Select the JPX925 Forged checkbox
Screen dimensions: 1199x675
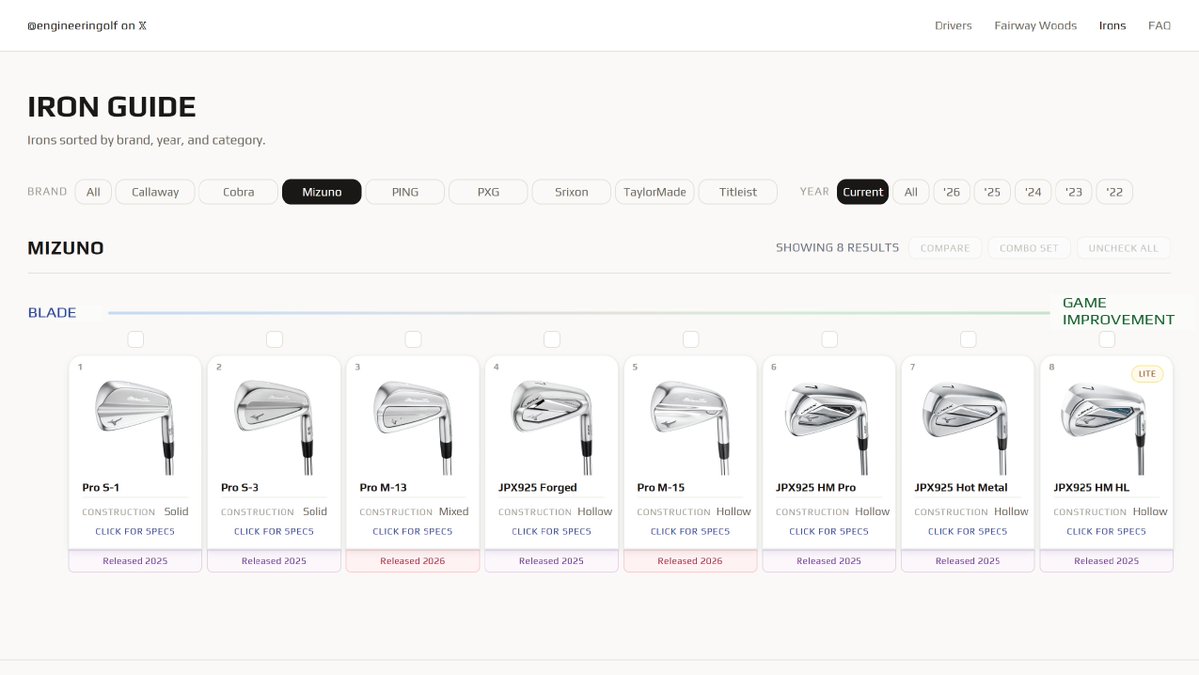pos(552,339)
